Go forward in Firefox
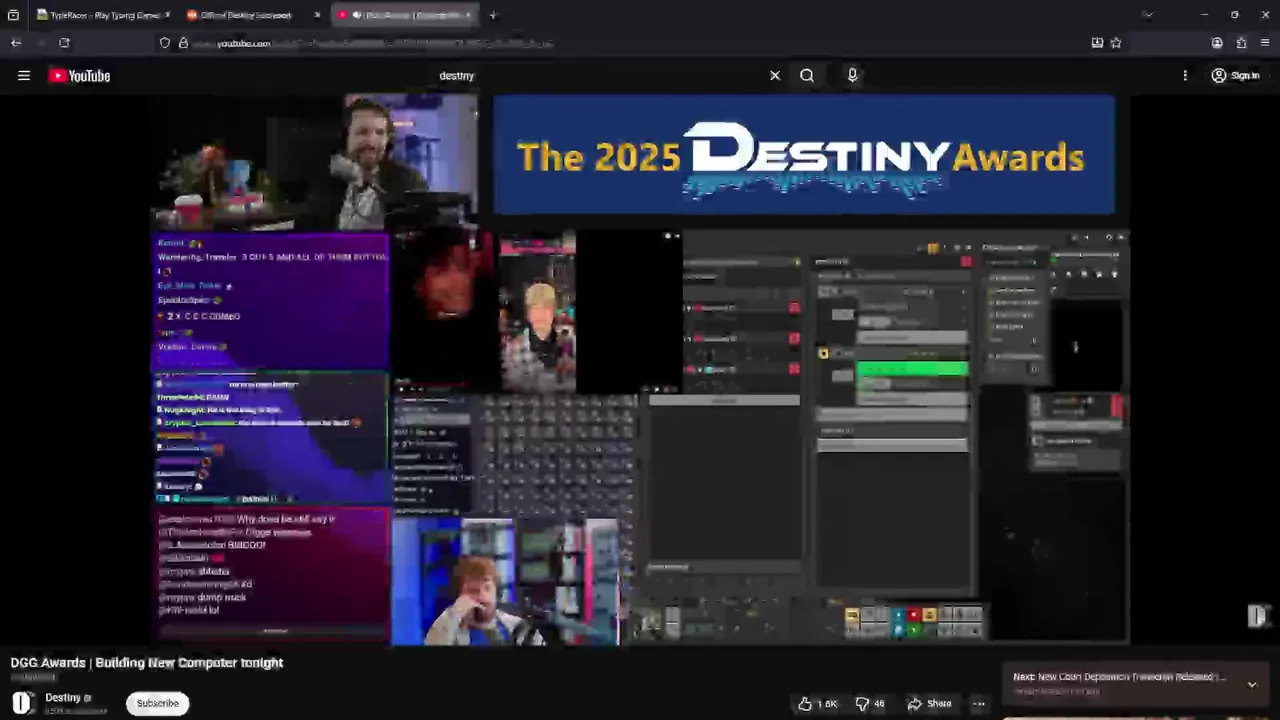This screenshot has height=720, width=1280. pos(41,43)
